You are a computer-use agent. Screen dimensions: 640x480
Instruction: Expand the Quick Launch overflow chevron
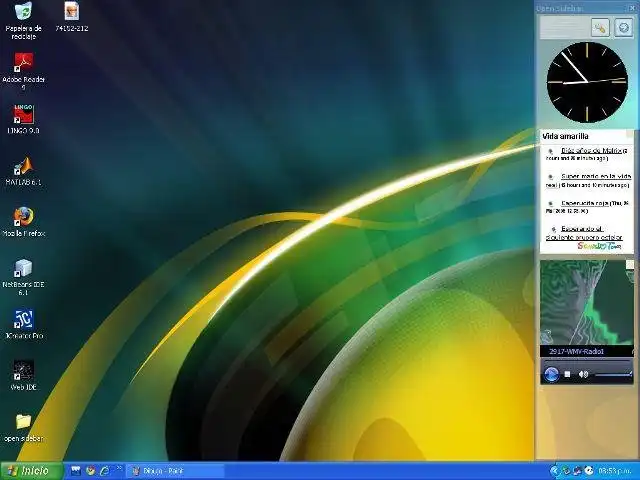(x=120, y=468)
